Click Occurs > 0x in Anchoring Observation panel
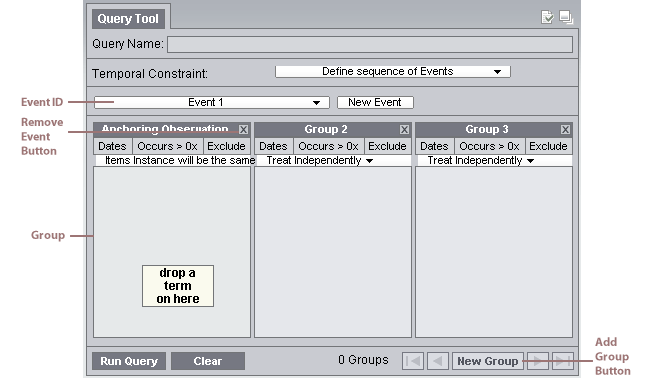649x378 pixels. click(x=167, y=146)
